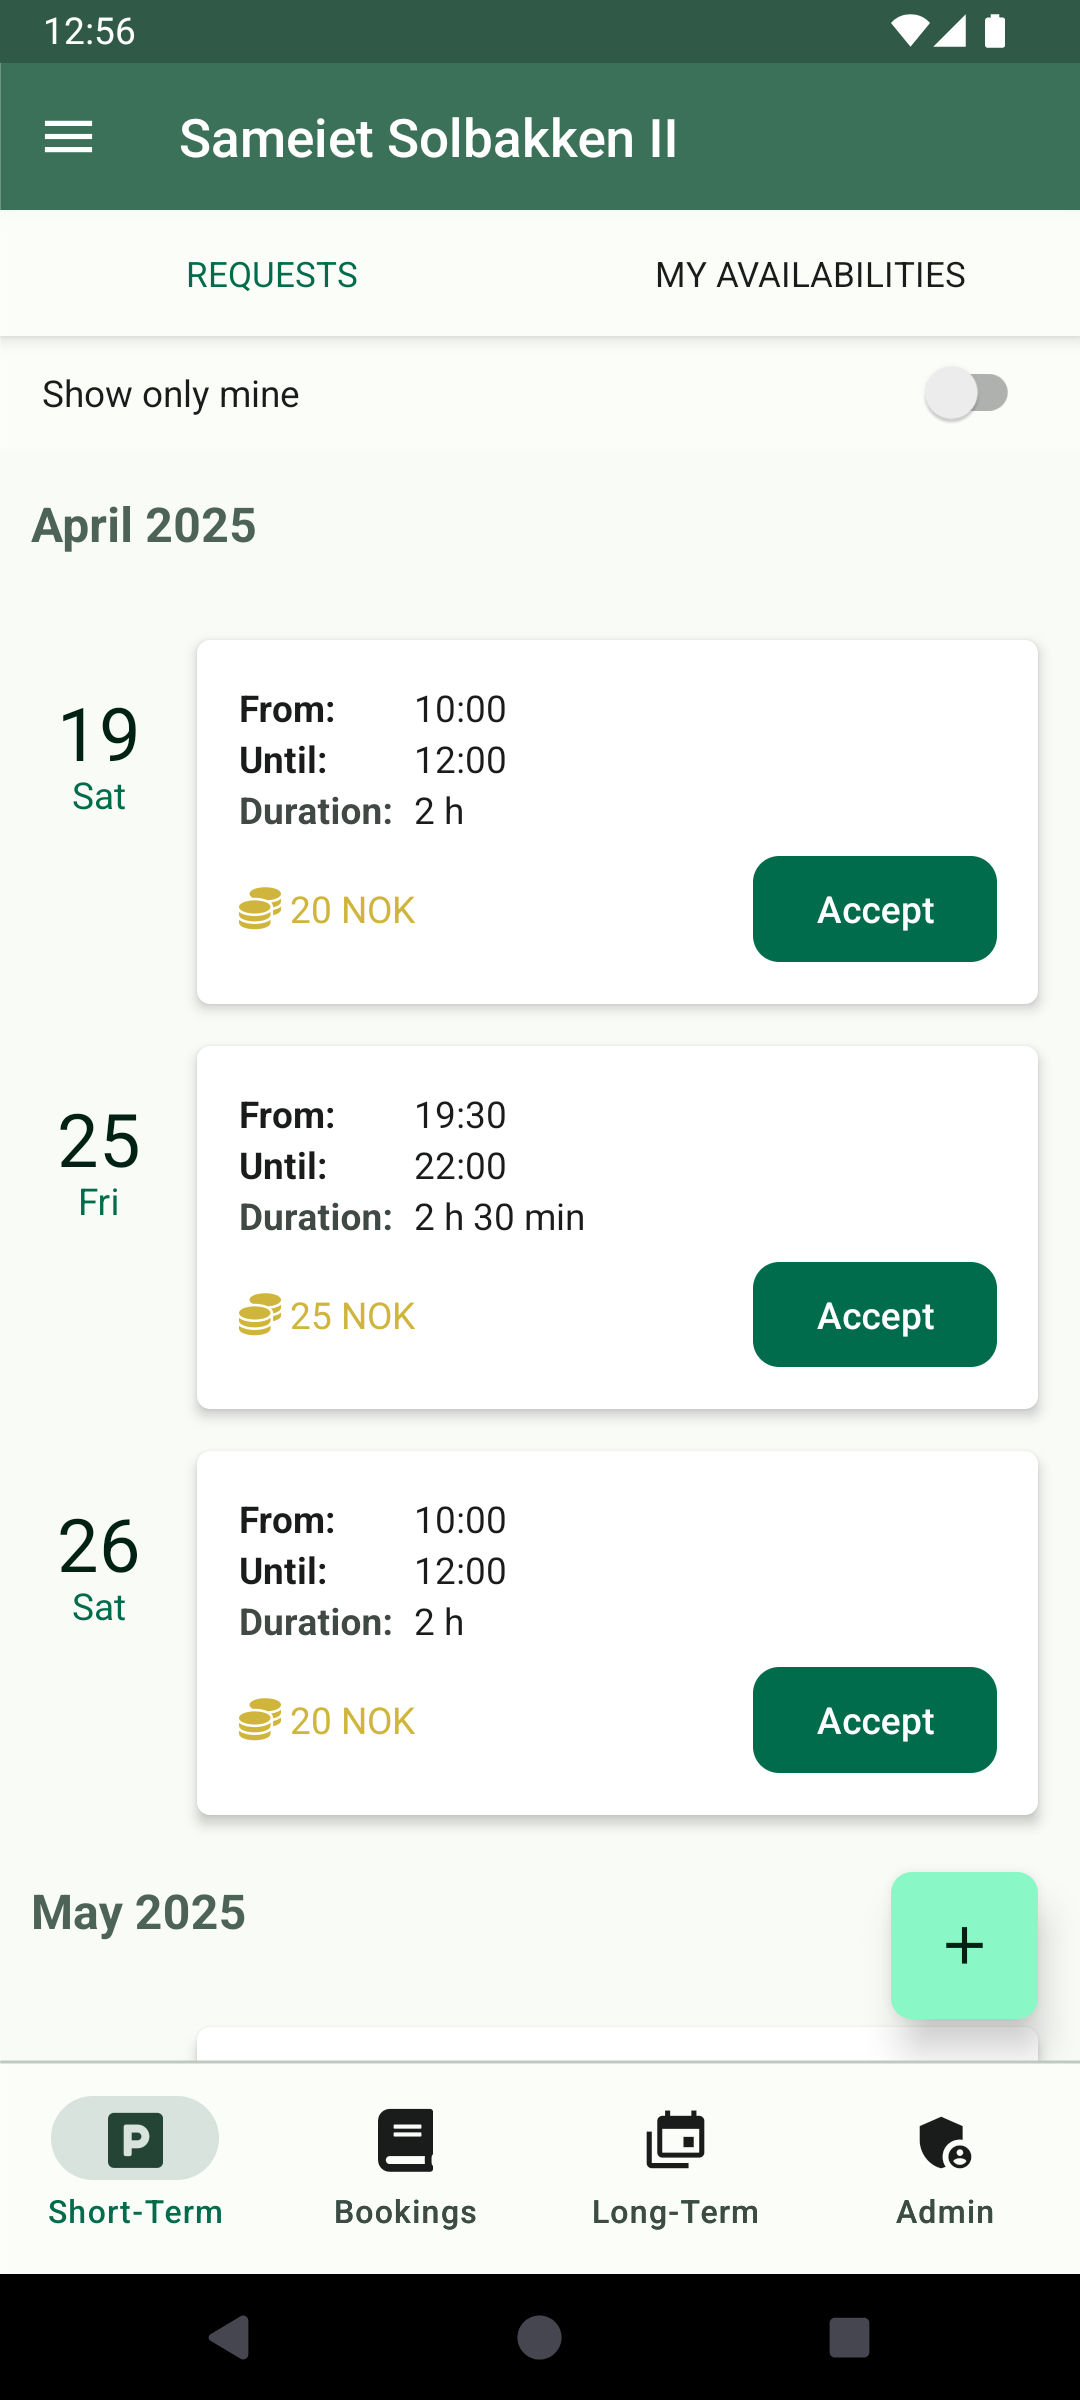Open Long-Term calendar icon
Screen dimensions: 1080x2400
[675, 2140]
